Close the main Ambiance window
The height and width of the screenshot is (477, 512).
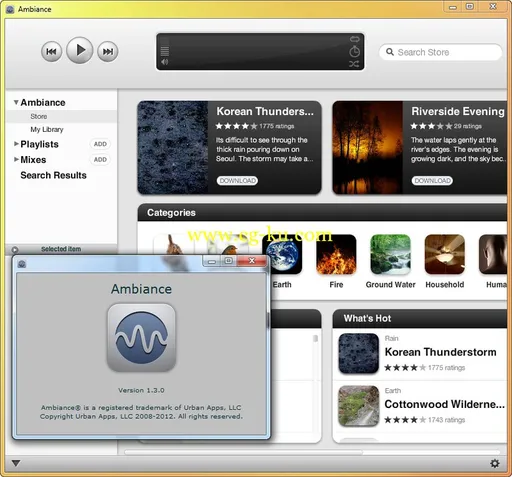[493, 6]
